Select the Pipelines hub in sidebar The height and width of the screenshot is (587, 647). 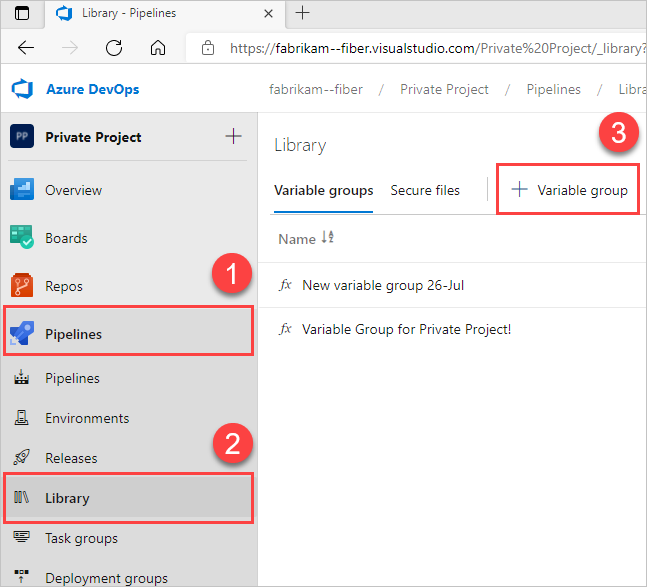tap(128, 333)
